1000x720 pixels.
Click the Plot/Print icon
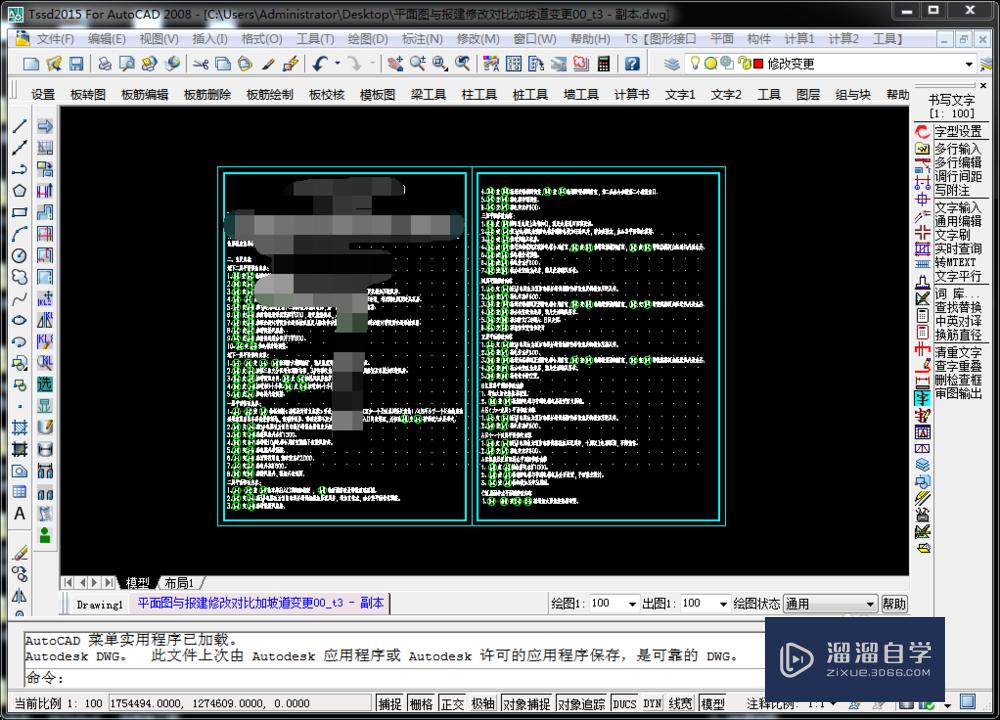coord(105,62)
